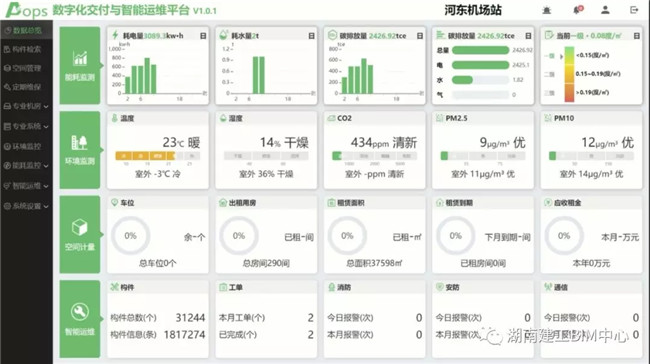Click the fire alarm icon beside 消防
The height and width of the screenshot is (364, 650).
click(x=332, y=287)
